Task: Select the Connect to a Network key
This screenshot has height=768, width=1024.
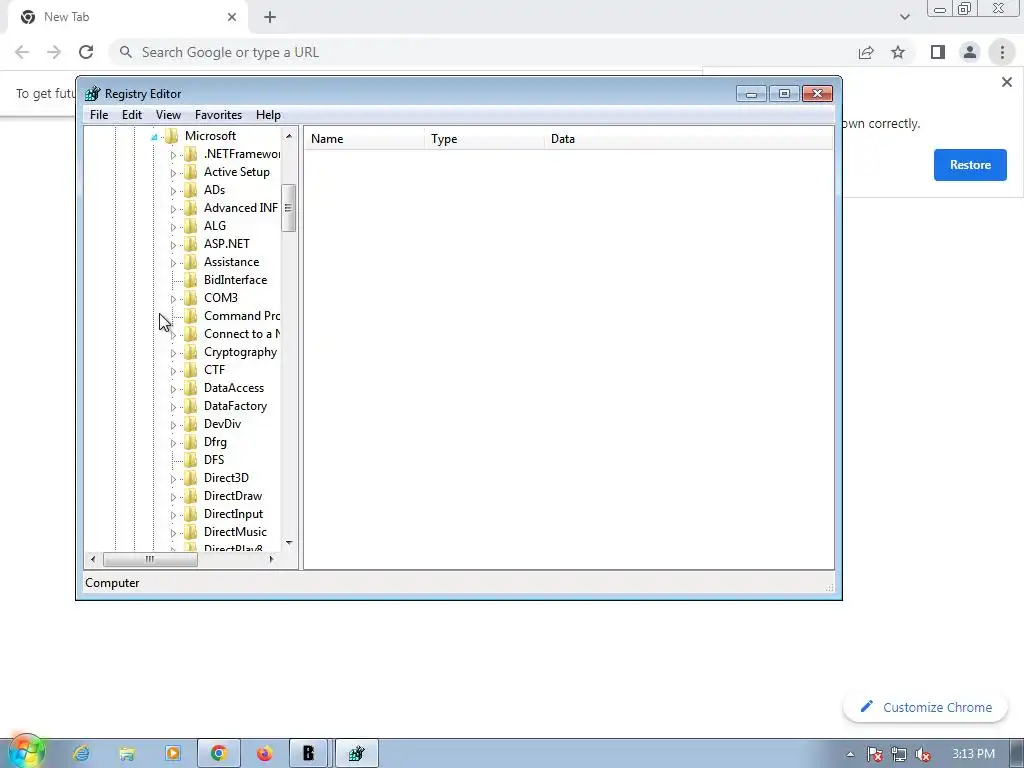Action: coord(242,334)
